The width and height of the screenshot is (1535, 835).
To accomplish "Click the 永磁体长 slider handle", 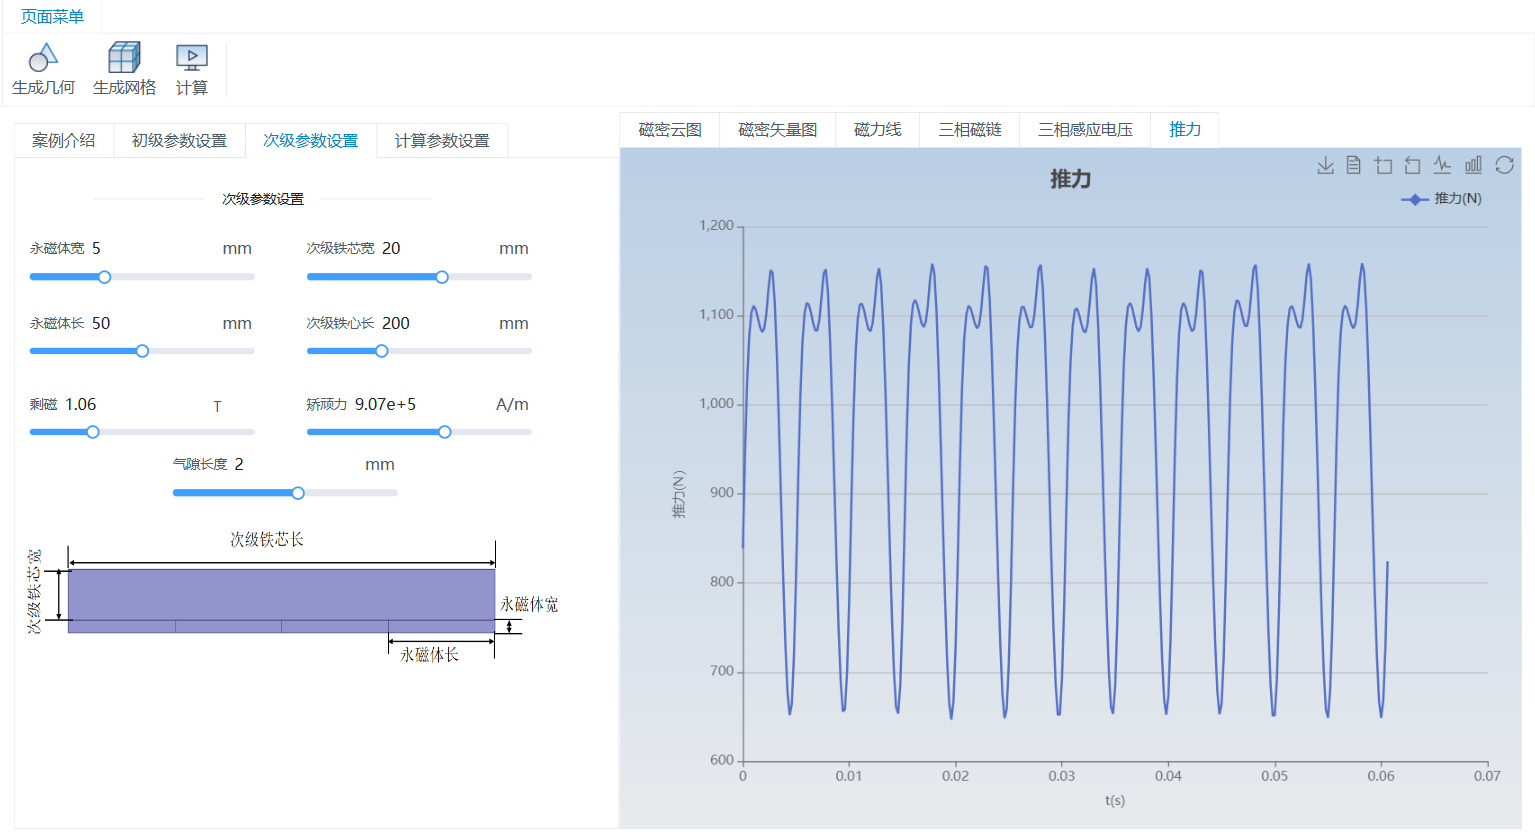I will click(x=142, y=351).
